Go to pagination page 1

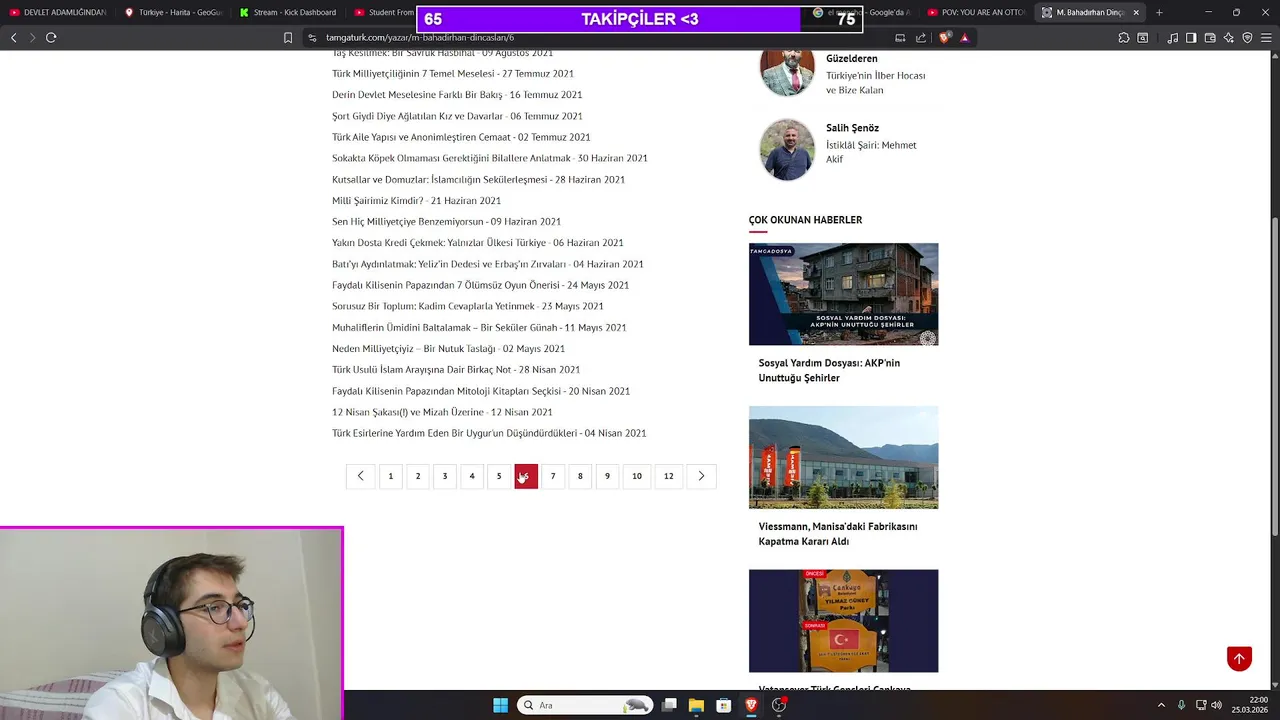tap(391, 476)
